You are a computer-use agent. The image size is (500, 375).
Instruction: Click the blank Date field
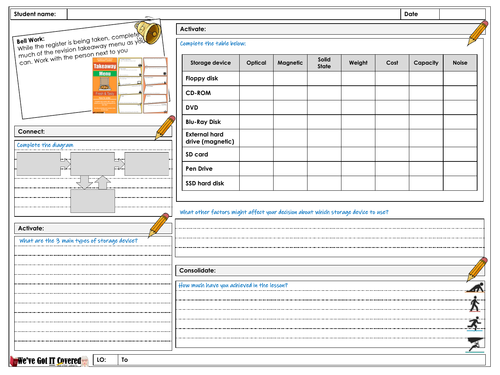(462, 14)
